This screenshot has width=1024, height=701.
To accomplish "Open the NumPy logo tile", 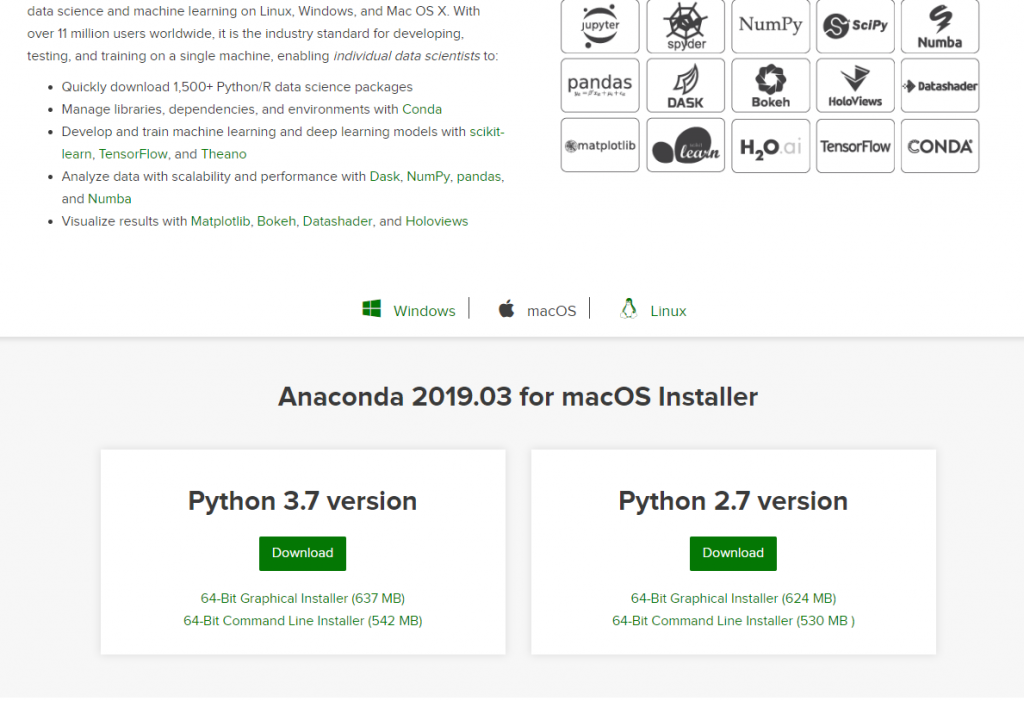I will click(771, 26).
